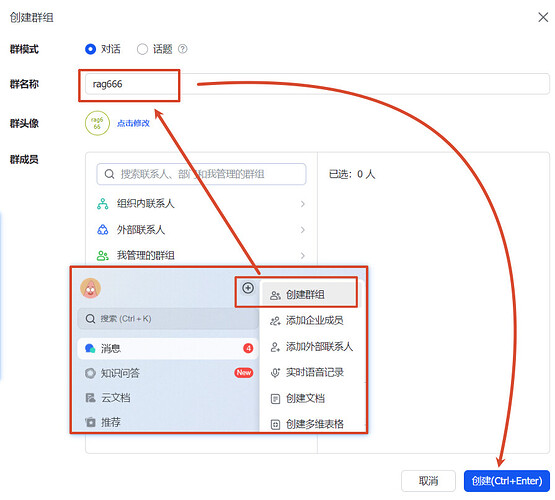The width and height of the screenshot is (555, 500).
Task: Choose 创建文档 from the menu
Action: [313, 398]
